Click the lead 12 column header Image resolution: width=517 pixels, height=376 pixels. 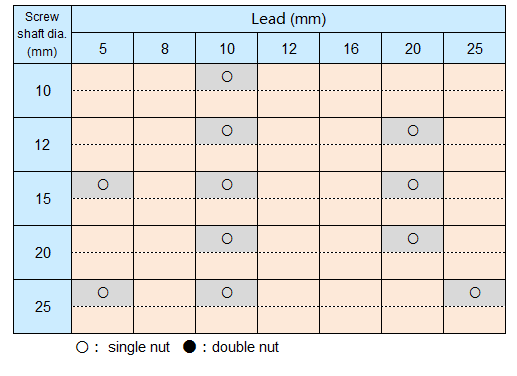click(288, 48)
